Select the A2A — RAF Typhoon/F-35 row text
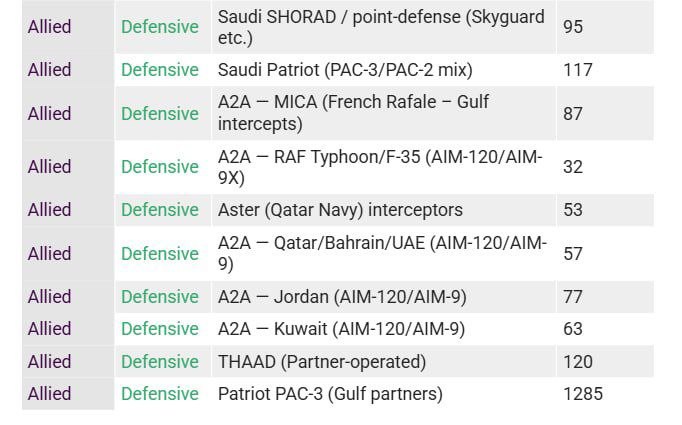The height and width of the screenshot is (425, 682). tap(380, 167)
